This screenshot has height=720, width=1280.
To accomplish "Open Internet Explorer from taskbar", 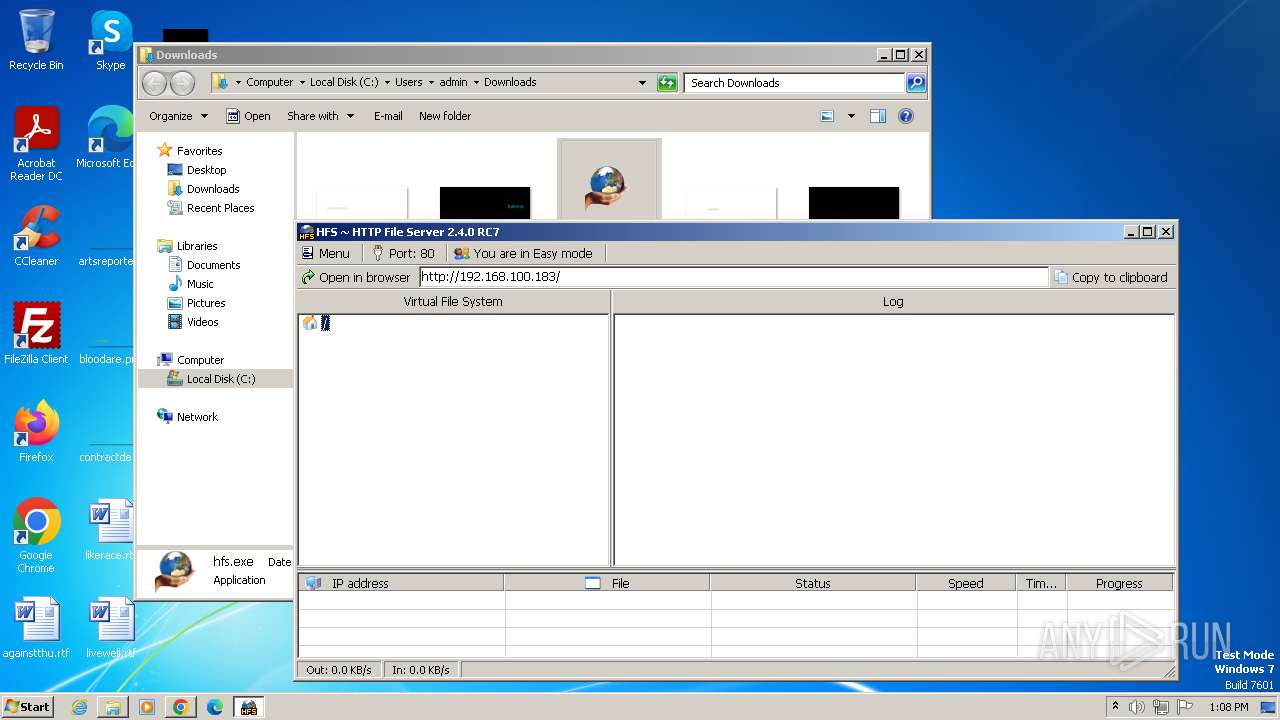I will [79, 707].
